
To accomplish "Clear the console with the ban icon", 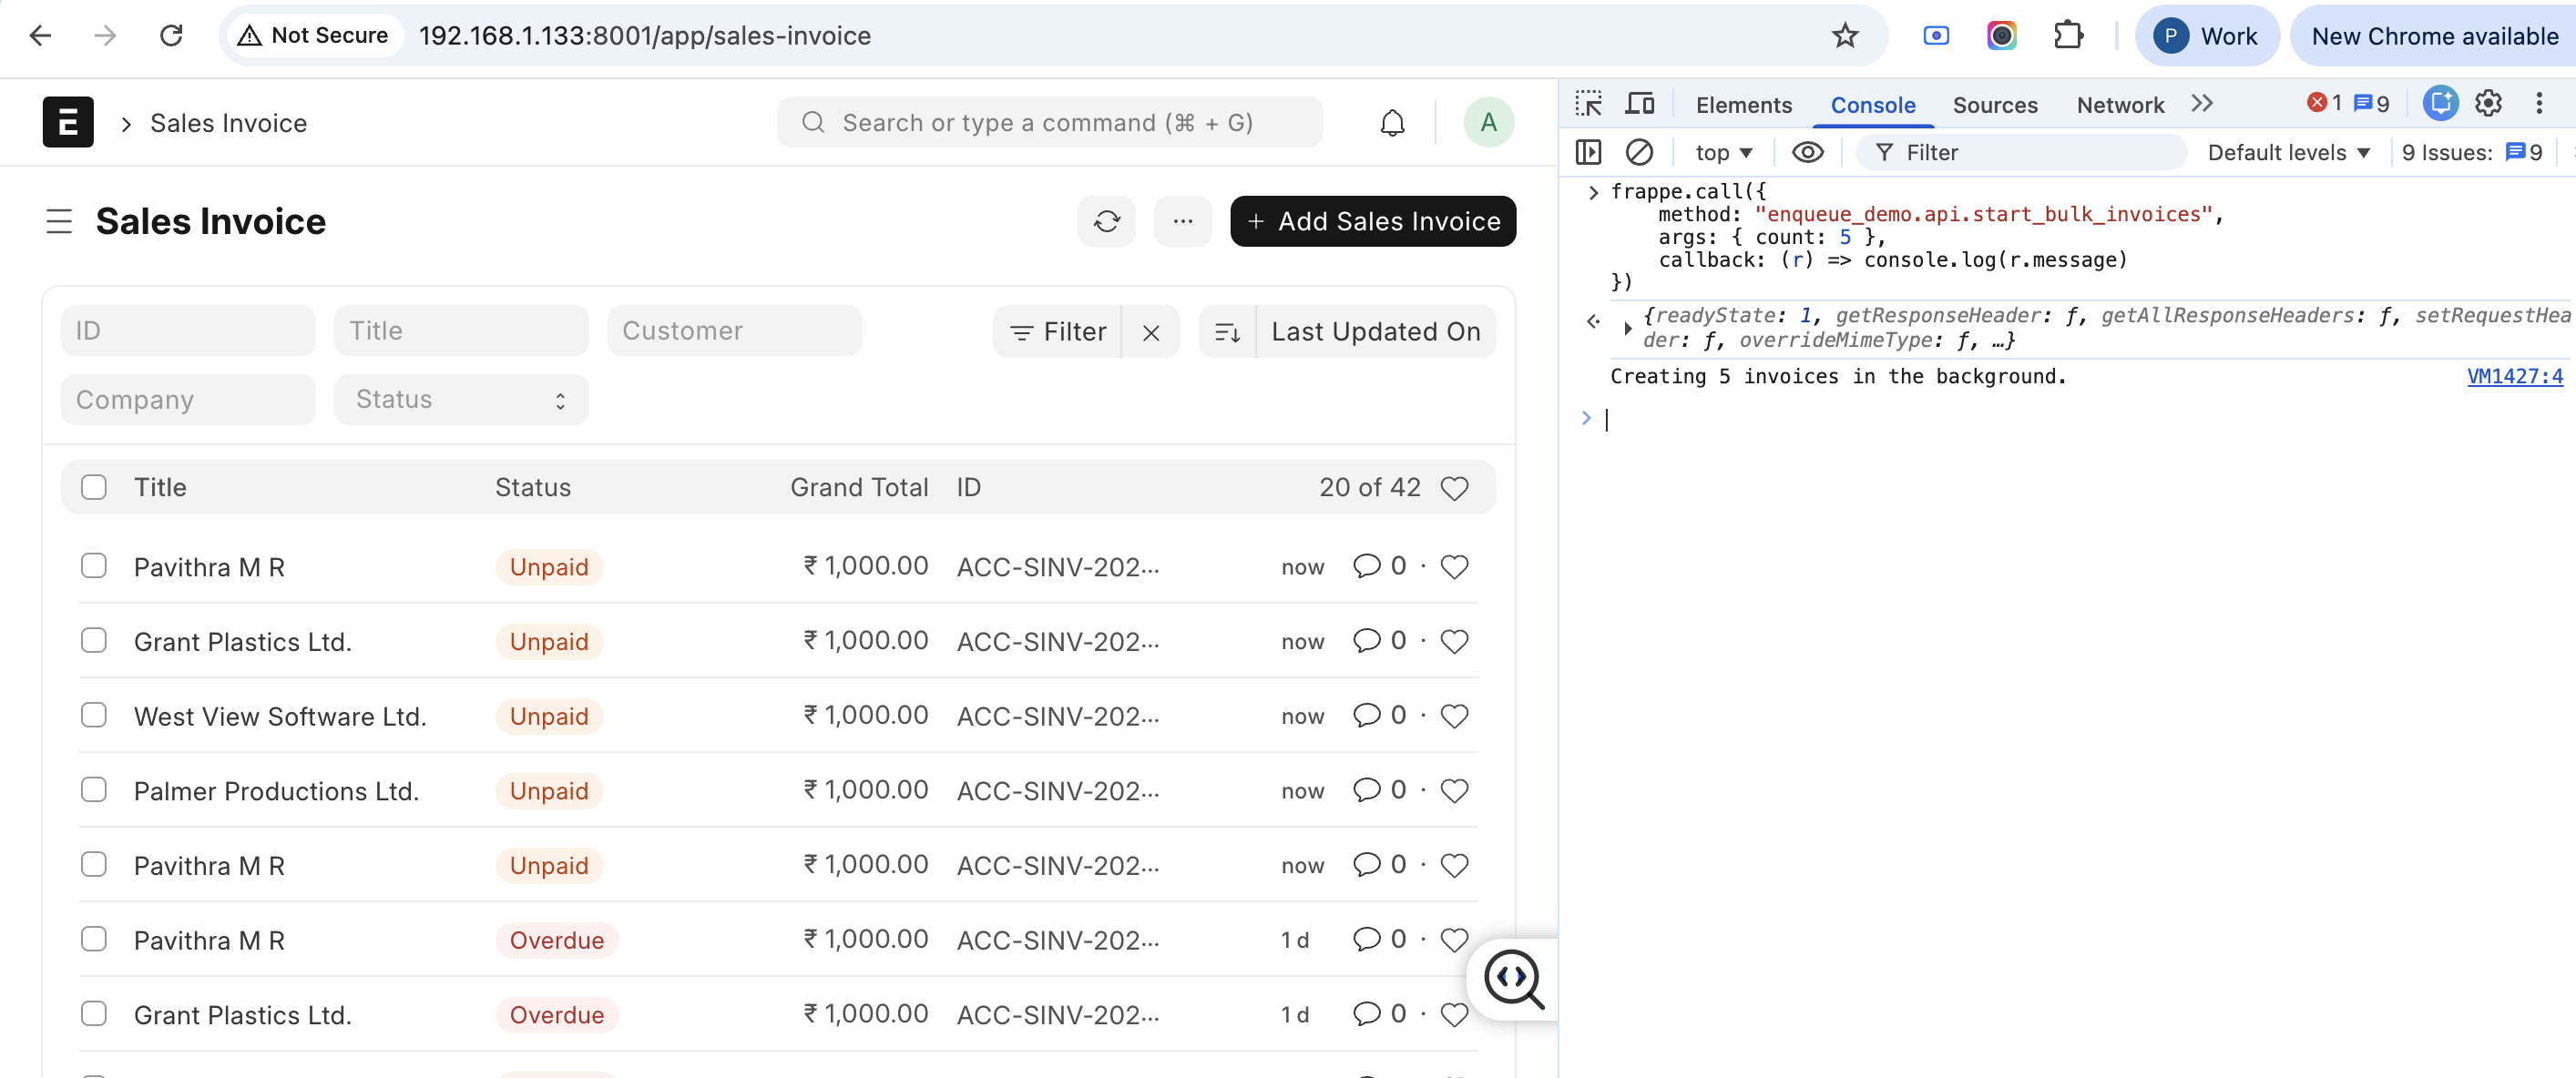I will coord(1638,152).
